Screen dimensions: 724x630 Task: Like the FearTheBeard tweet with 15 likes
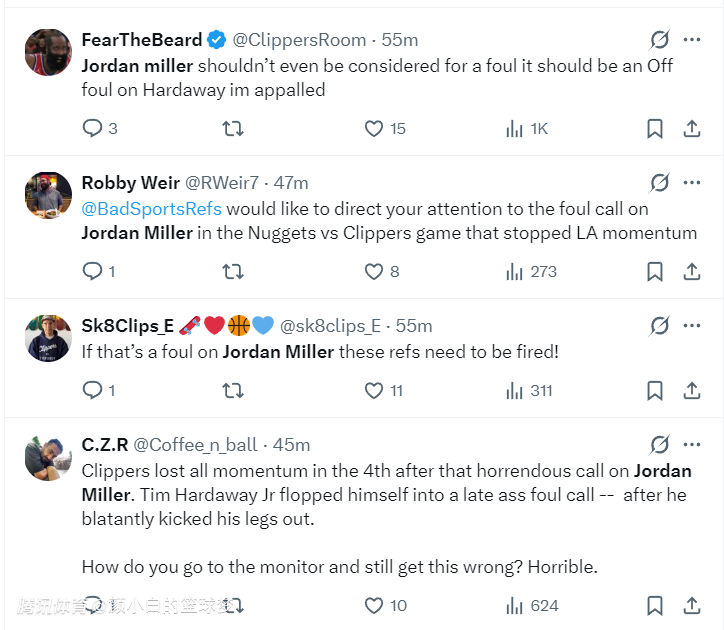(374, 128)
